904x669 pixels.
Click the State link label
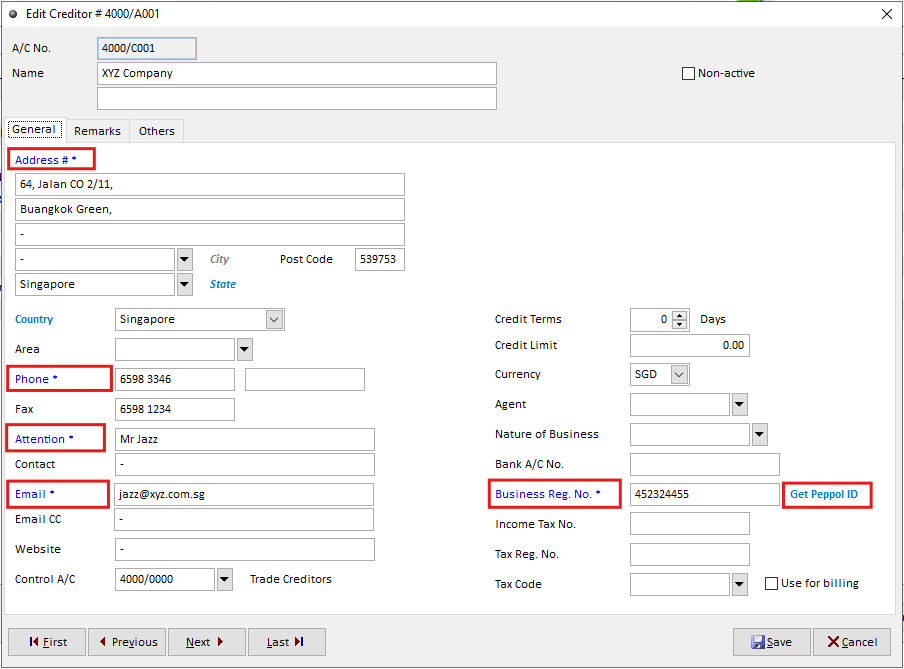(223, 284)
